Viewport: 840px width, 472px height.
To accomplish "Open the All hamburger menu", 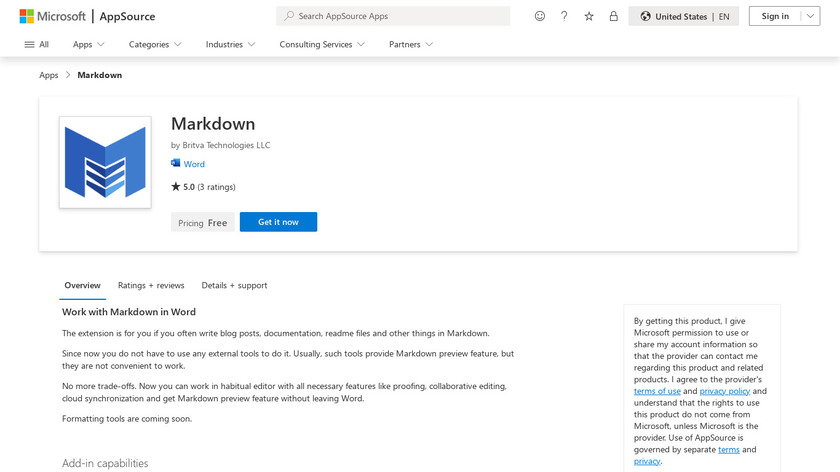I will [x=36, y=44].
